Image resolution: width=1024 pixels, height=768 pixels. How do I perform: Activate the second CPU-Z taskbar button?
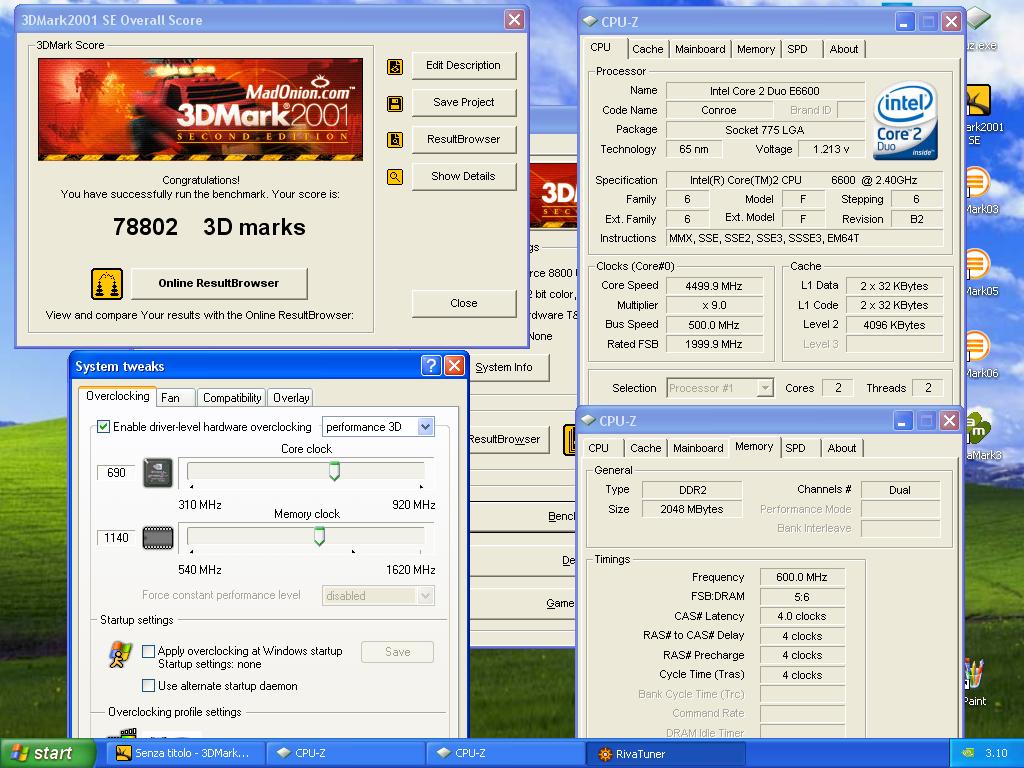pos(505,754)
